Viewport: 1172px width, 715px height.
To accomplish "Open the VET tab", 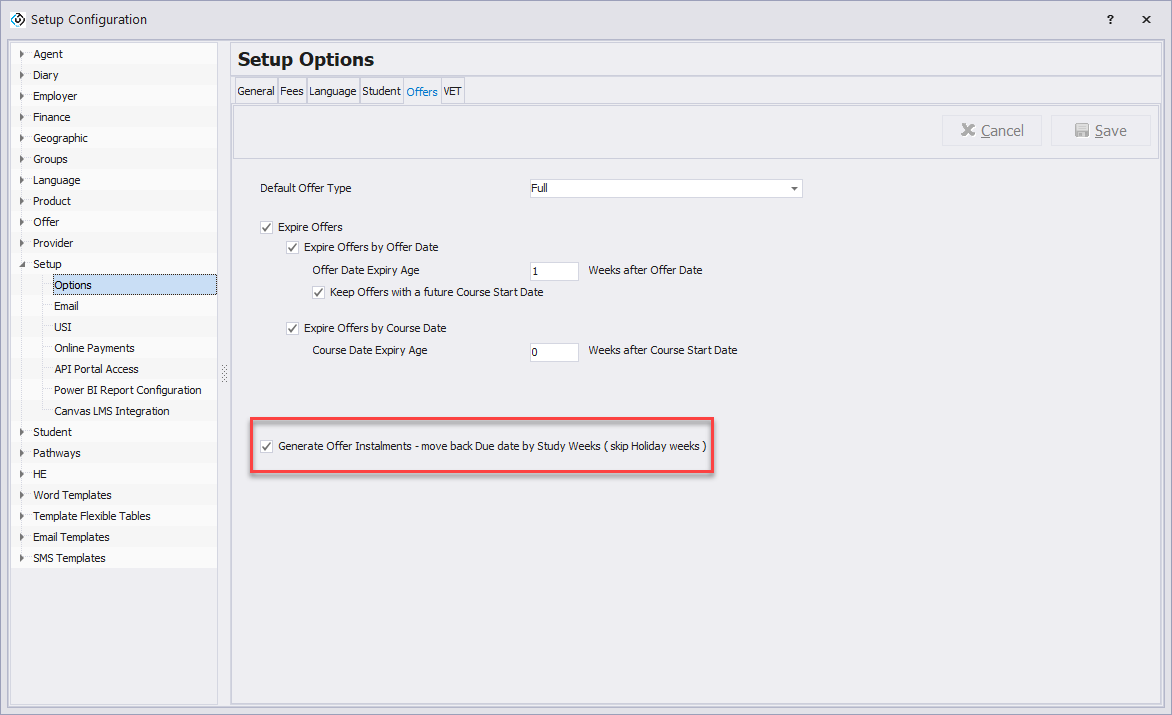I will pyautogui.click(x=453, y=91).
